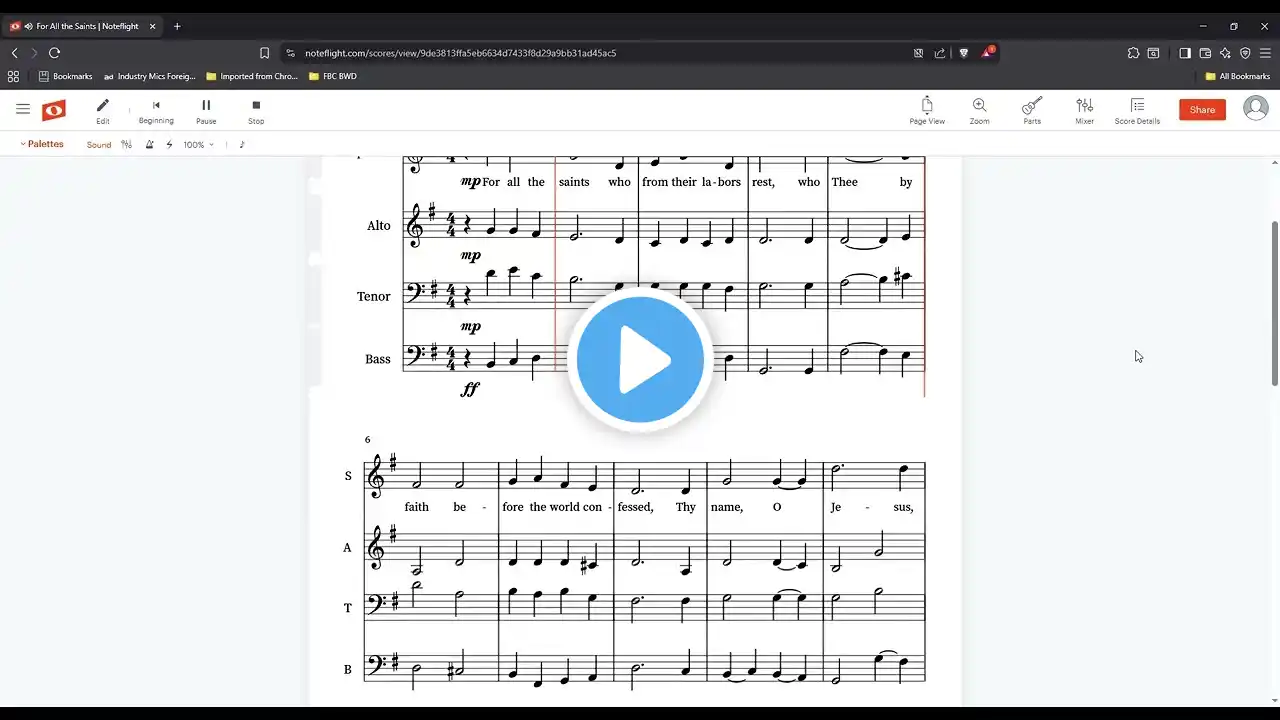Viewport: 1280px width, 720px height.
Task: Click the eighth note icon in palette bar
Action: 242,144
